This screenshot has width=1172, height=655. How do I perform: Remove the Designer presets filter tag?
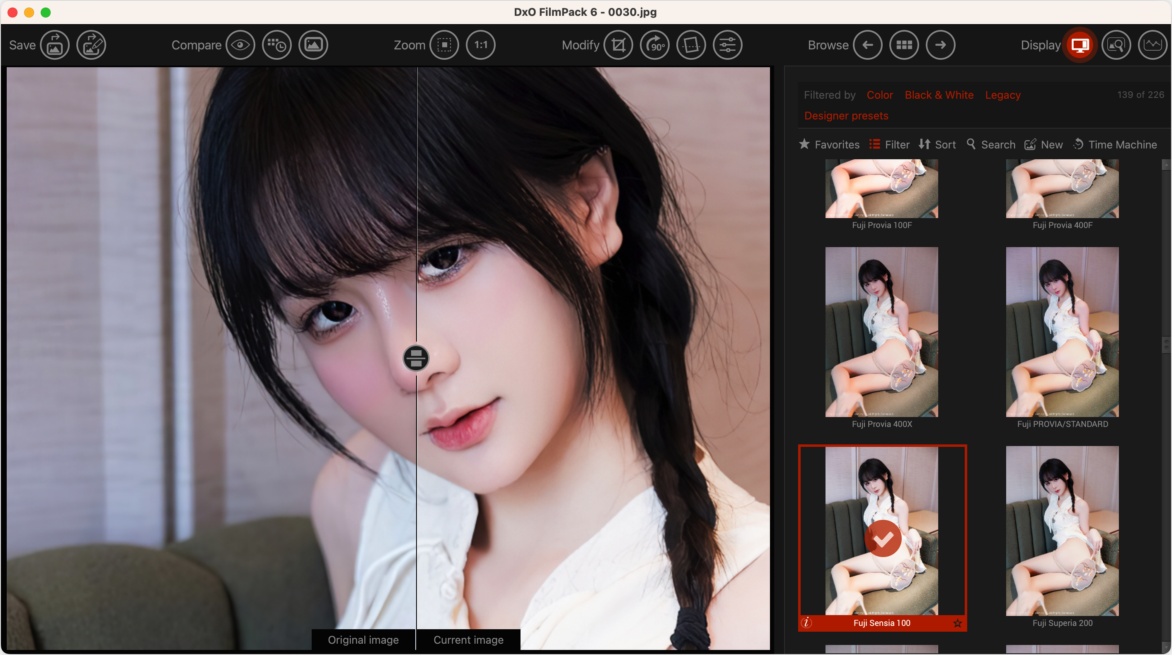coord(846,116)
